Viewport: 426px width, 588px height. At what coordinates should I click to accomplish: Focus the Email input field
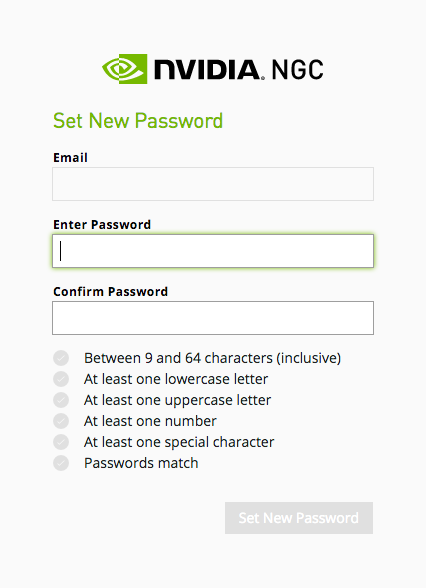[x=213, y=184]
